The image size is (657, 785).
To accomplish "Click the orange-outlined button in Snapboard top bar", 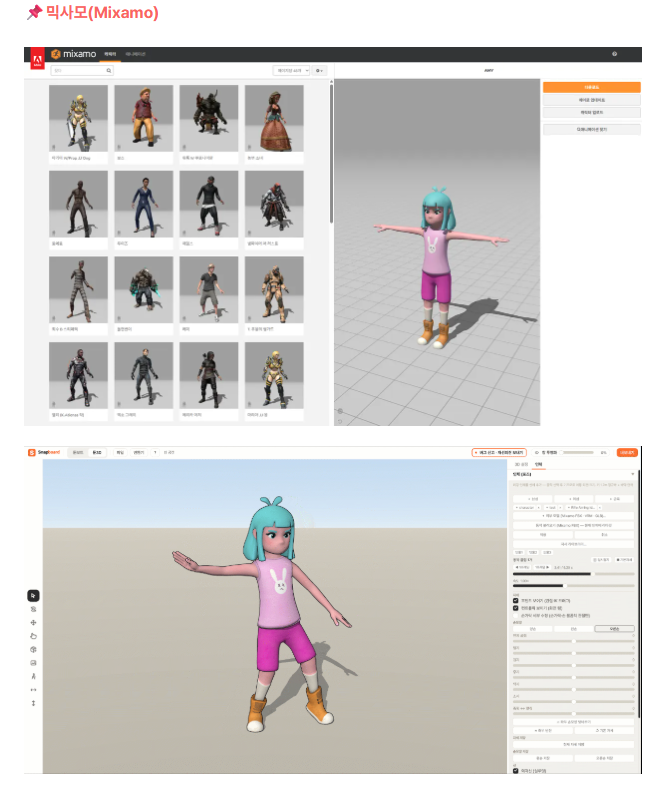I will (499, 452).
